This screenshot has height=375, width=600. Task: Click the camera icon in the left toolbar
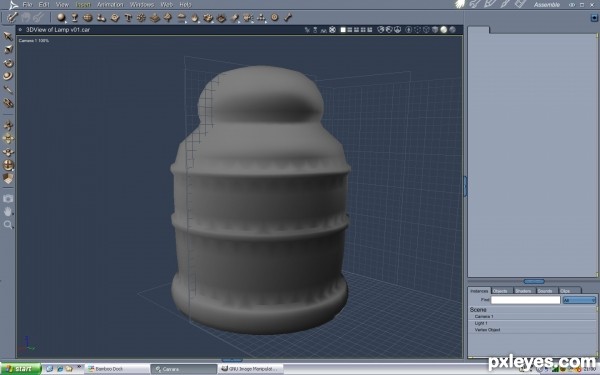pyautogui.click(x=8, y=198)
